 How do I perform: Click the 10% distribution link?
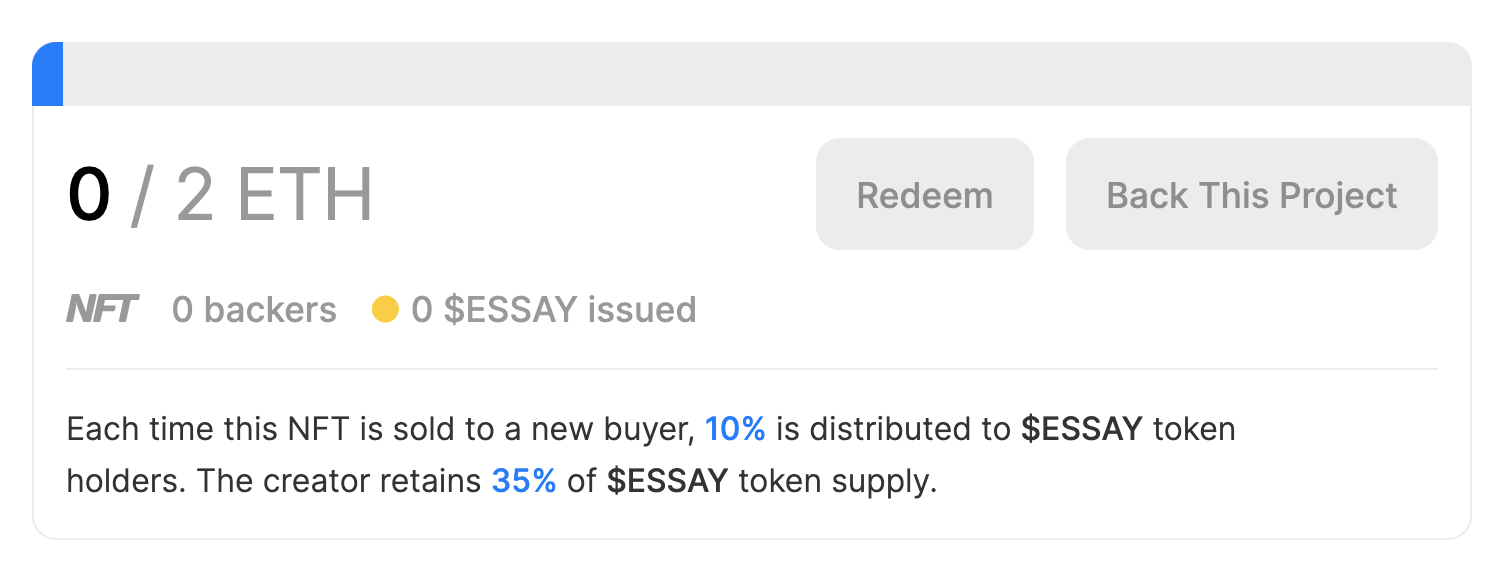point(735,430)
